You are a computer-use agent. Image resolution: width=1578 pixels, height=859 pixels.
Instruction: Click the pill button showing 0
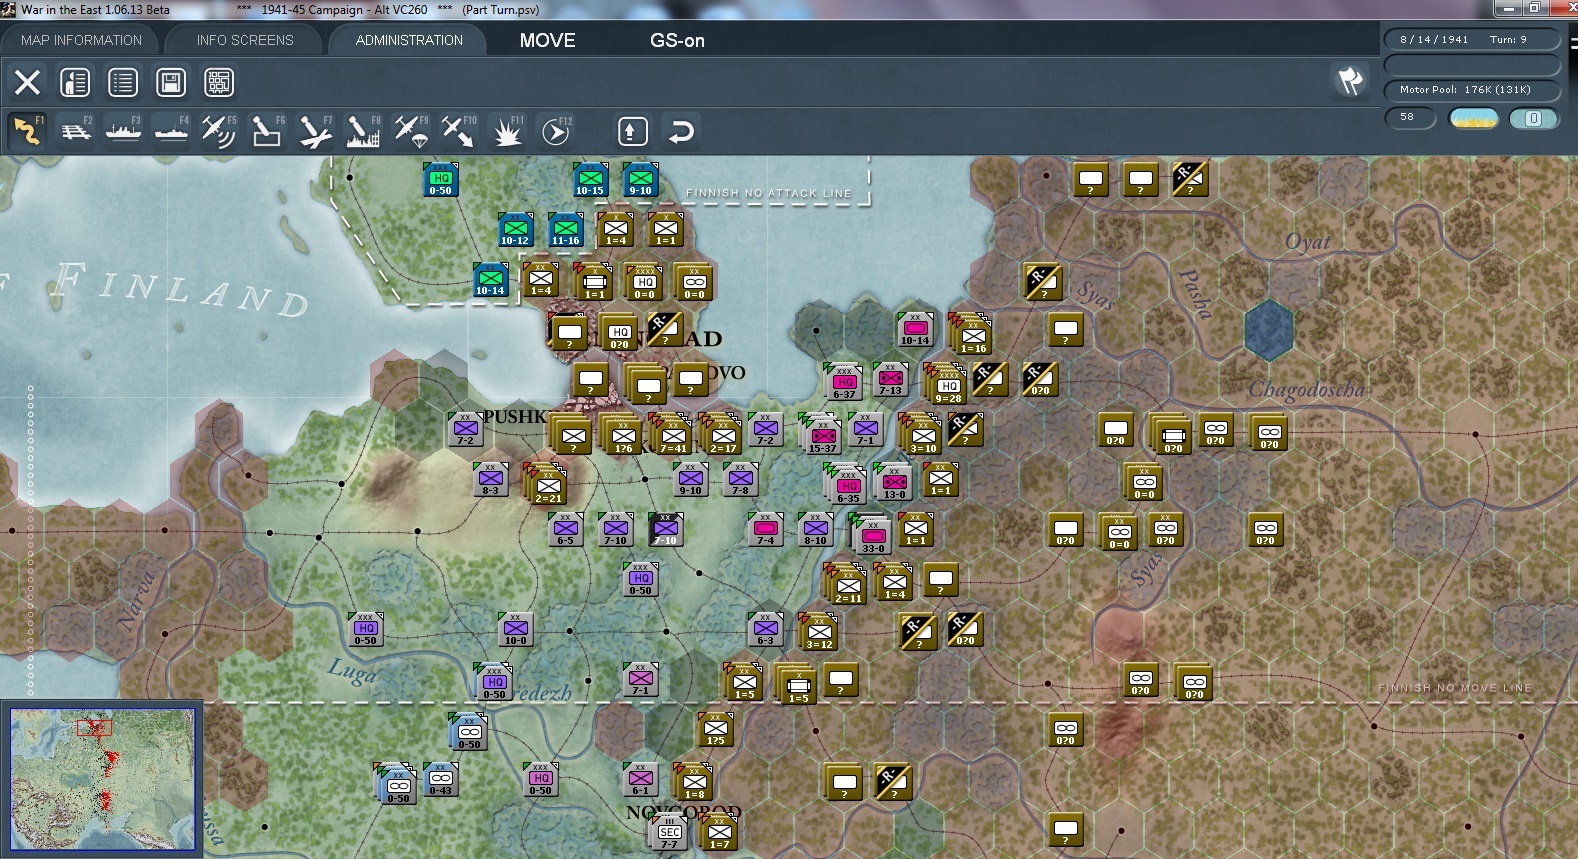[1533, 118]
